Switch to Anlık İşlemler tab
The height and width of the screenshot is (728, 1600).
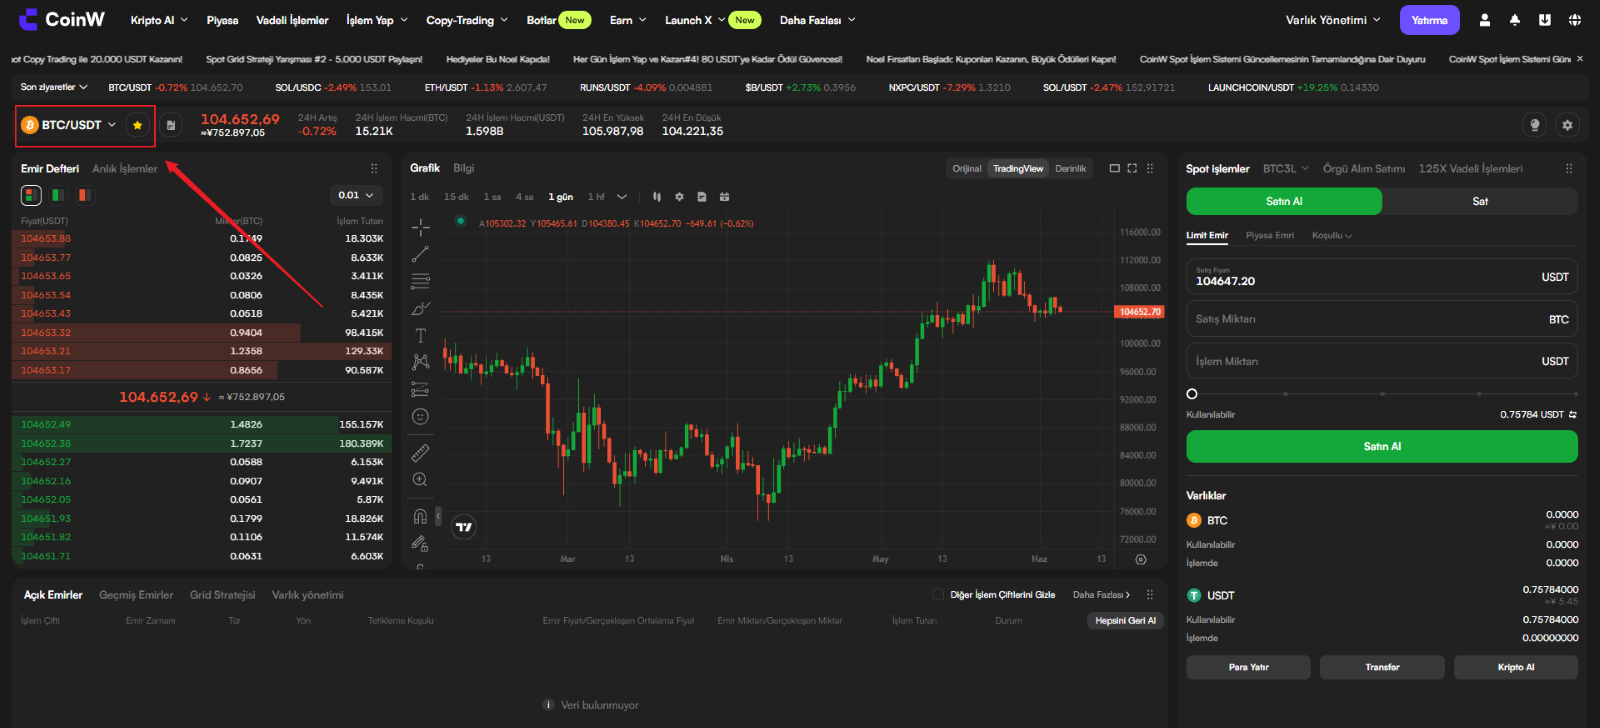[125, 169]
